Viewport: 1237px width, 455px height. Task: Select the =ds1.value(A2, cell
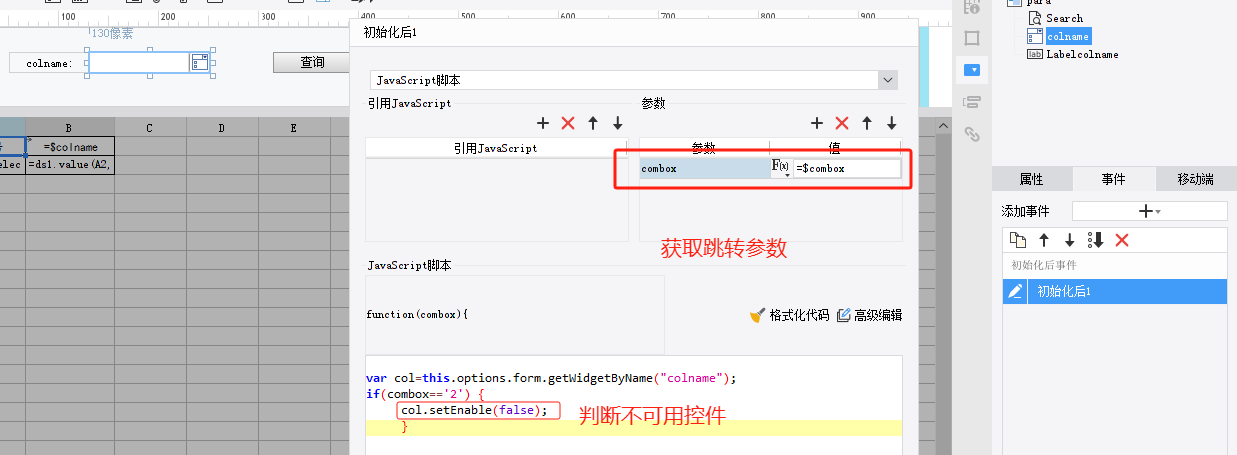click(x=69, y=165)
